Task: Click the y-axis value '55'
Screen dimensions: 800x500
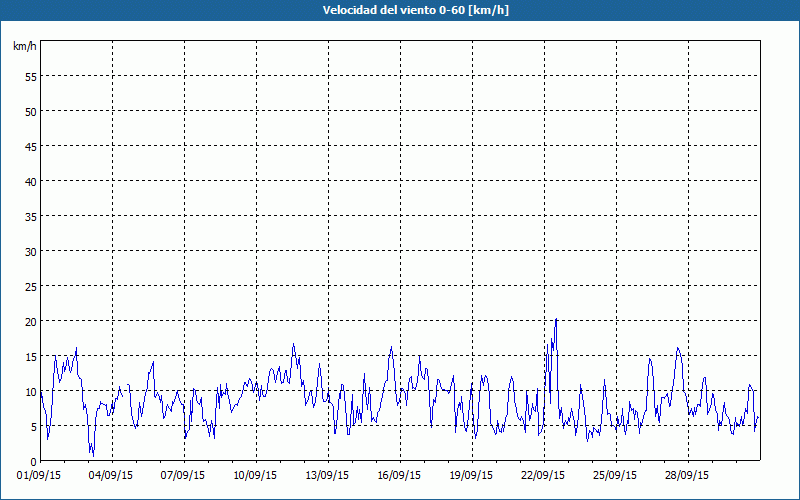Action: click(x=31, y=77)
